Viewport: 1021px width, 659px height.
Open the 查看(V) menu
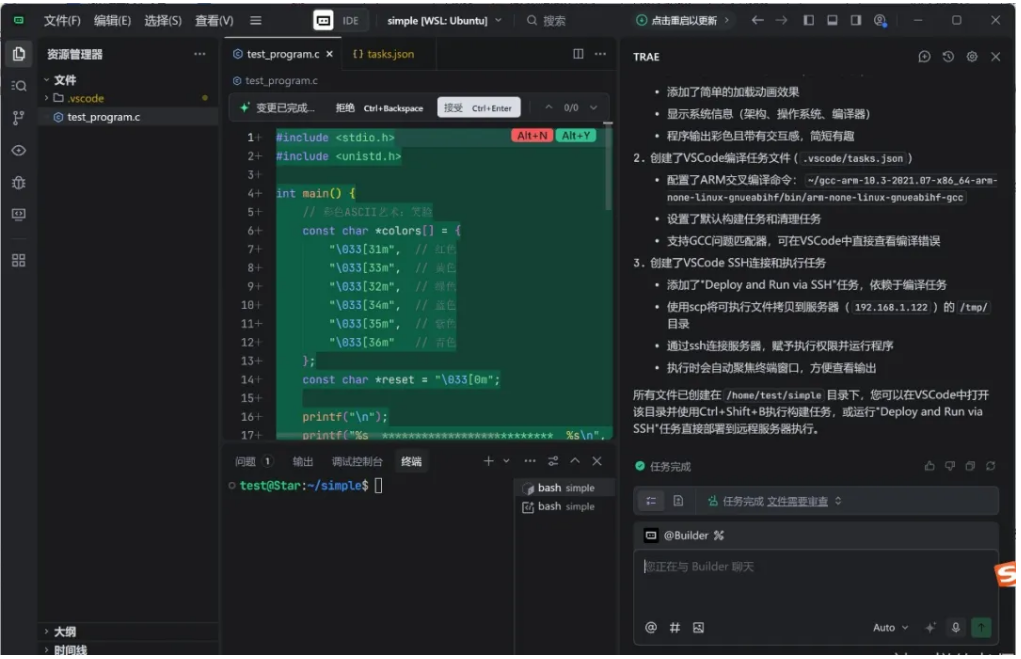[x=214, y=20]
